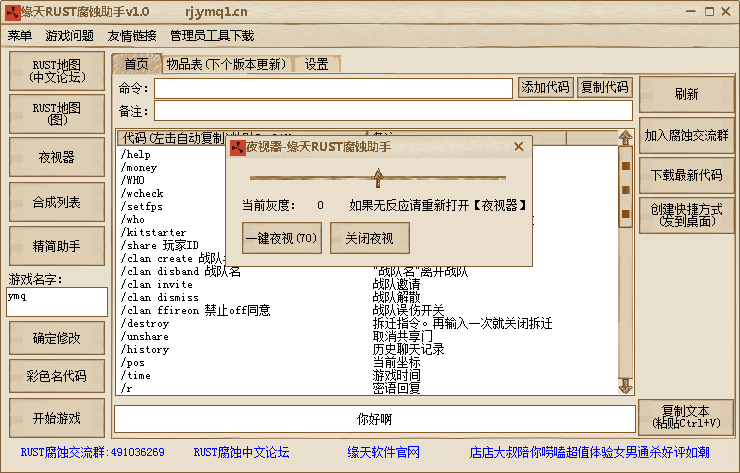The width and height of the screenshot is (740, 473).
Task: Open the 合成列表 button
Action: 57,202
